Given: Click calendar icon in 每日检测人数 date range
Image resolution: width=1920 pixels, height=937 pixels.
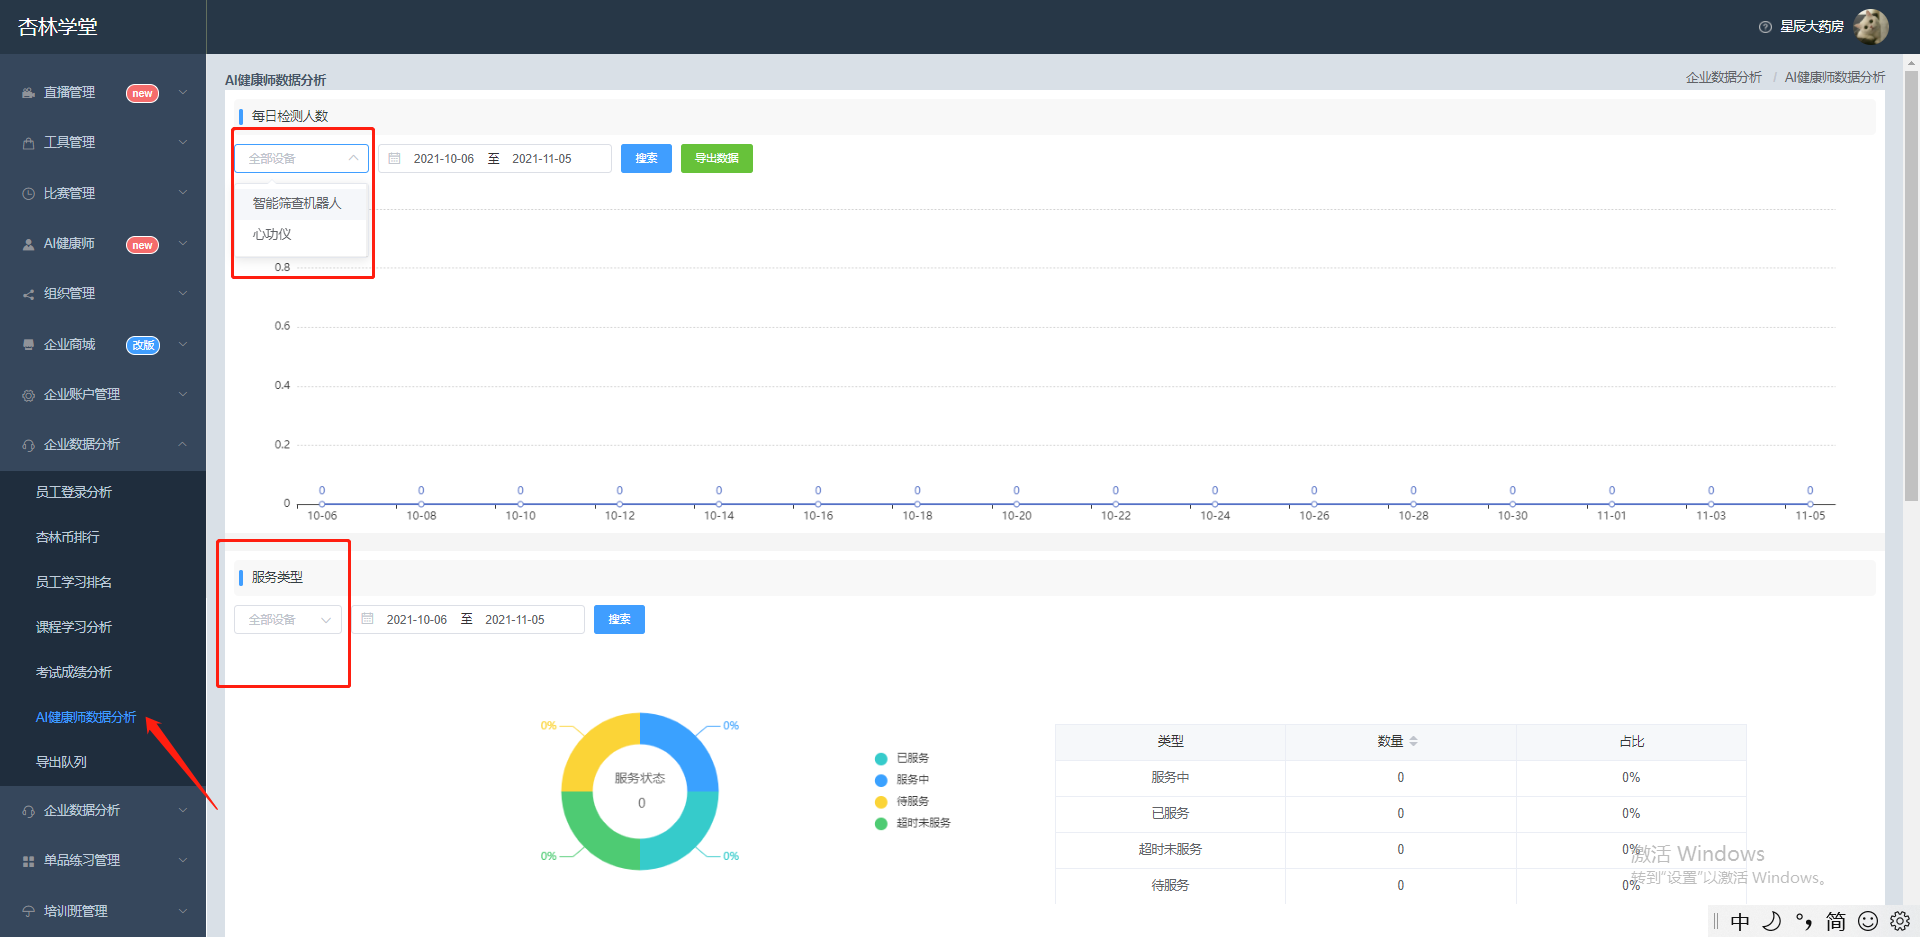Looking at the screenshot, I should click(394, 158).
